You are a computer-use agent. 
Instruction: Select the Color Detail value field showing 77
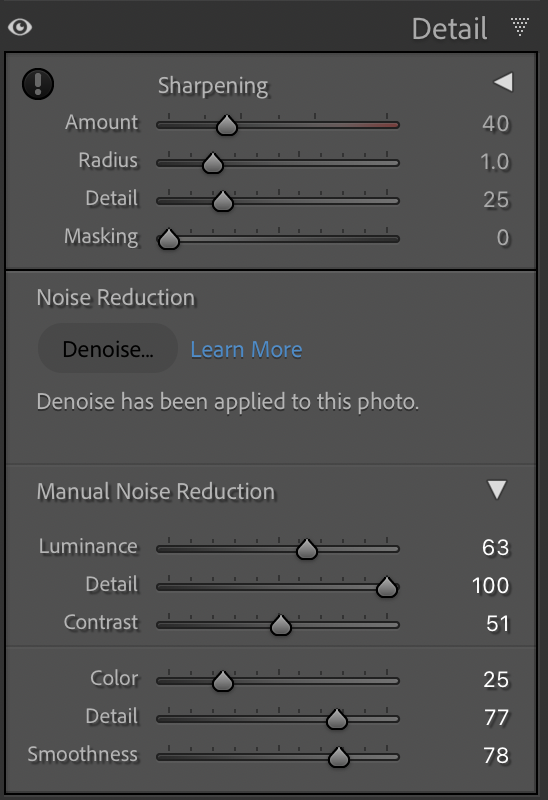point(496,718)
